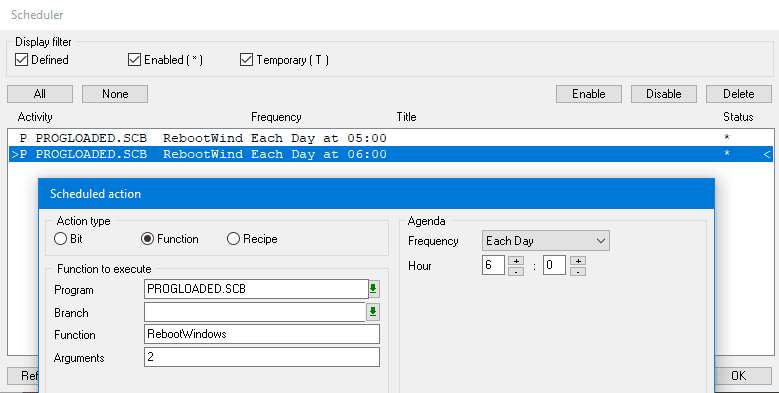Focus the minutes field showing 0
Screen dimensions: 779x393
pos(554,265)
